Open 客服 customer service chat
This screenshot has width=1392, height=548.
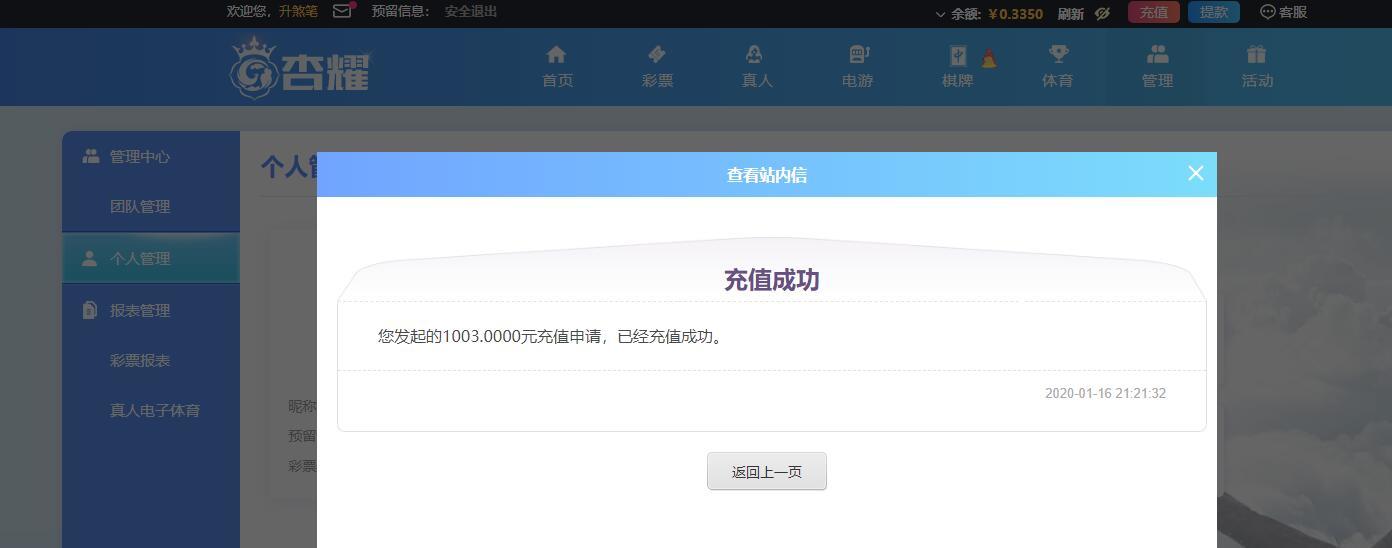coord(1283,12)
